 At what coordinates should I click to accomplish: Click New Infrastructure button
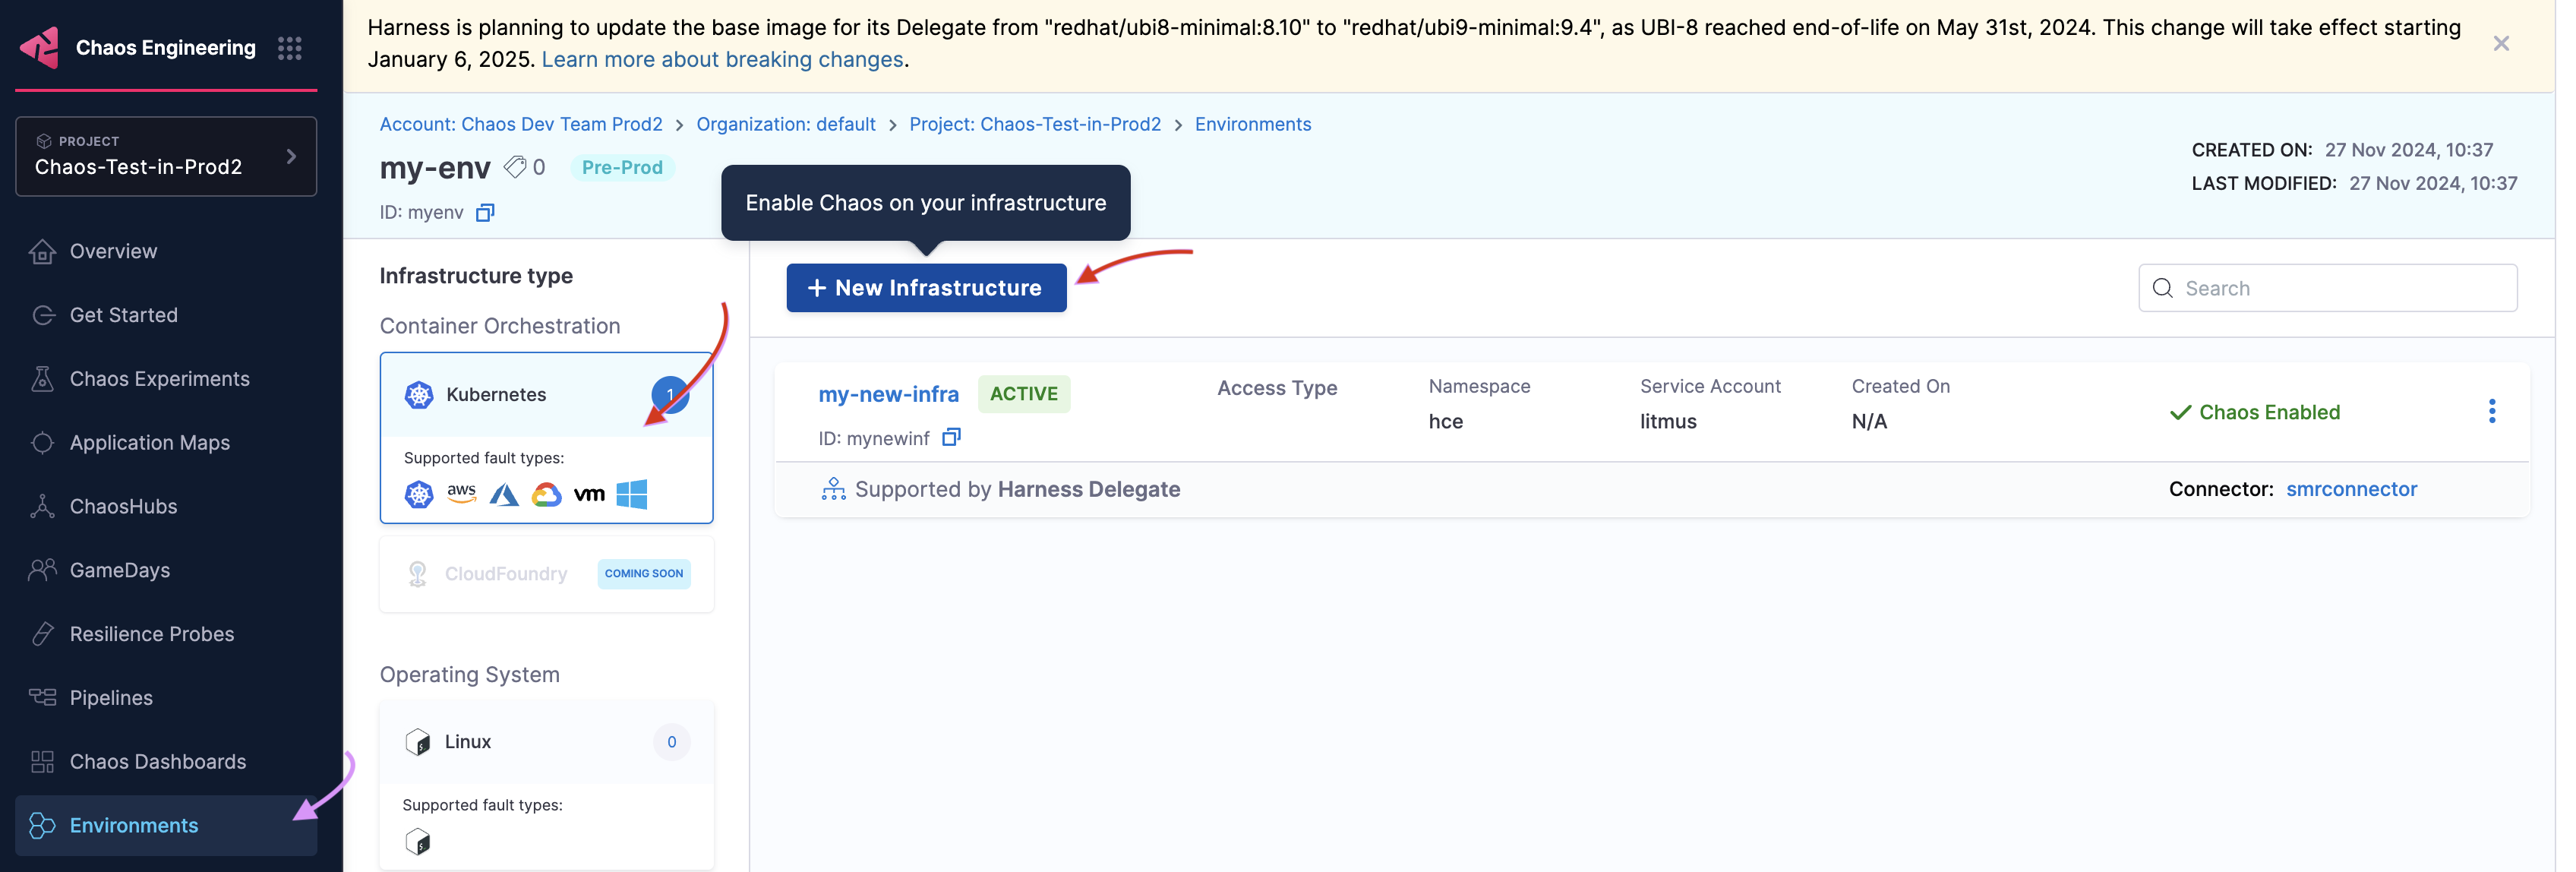coord(926,288)
